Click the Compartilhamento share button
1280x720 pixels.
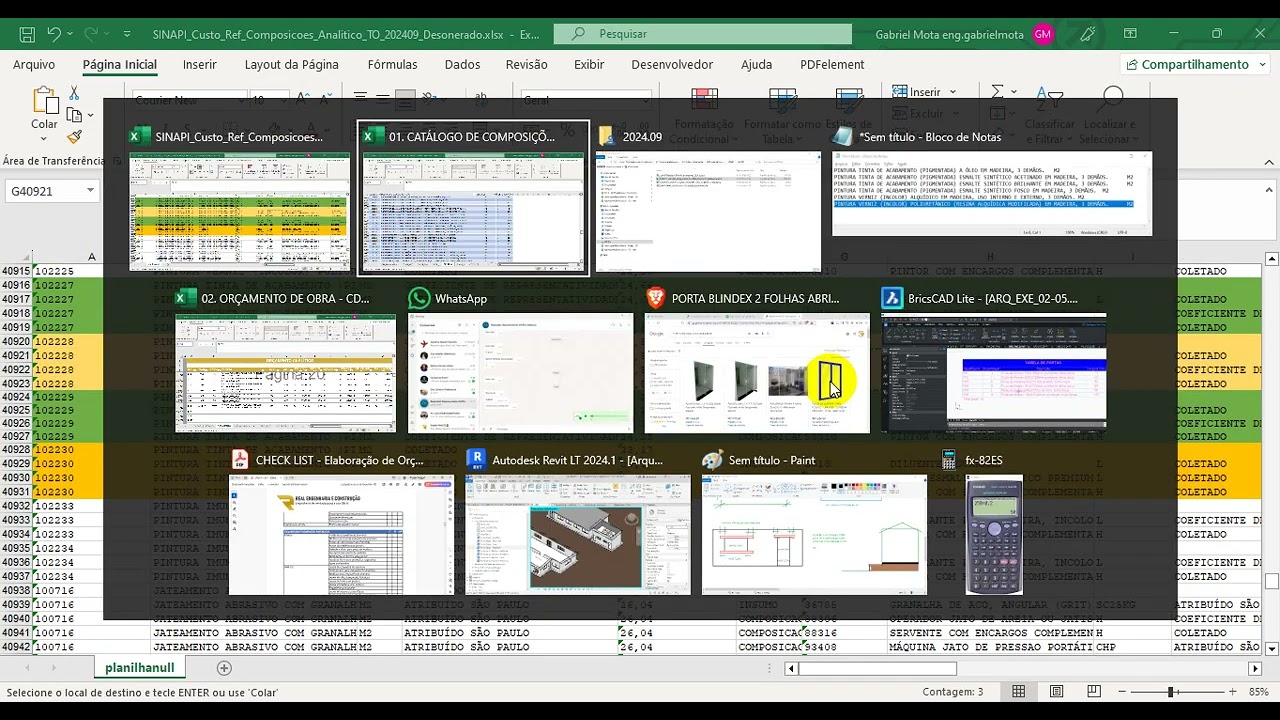click(1189, 64)
